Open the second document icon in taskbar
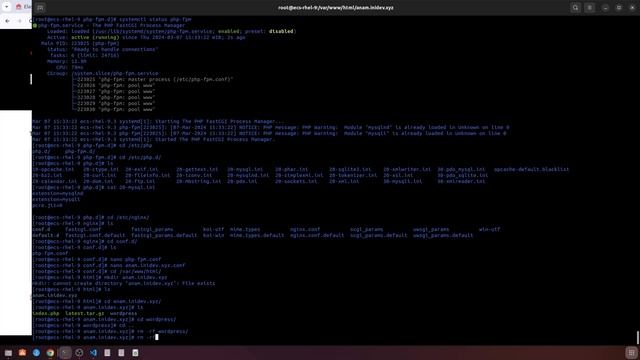This screenshot has width=640, height=360. (121, 353)
